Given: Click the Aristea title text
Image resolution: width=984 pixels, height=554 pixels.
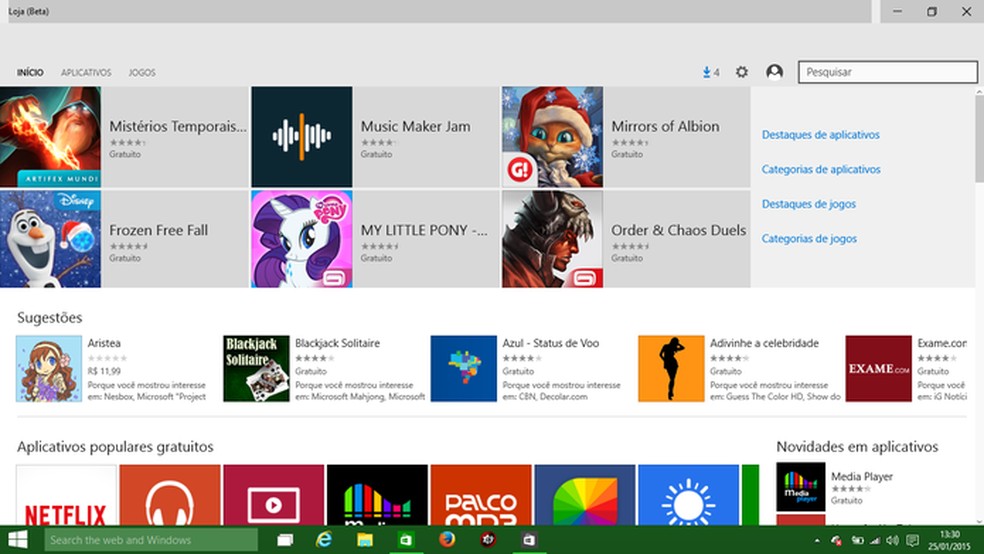Looking at the screenshot, I should click(104, 343).
